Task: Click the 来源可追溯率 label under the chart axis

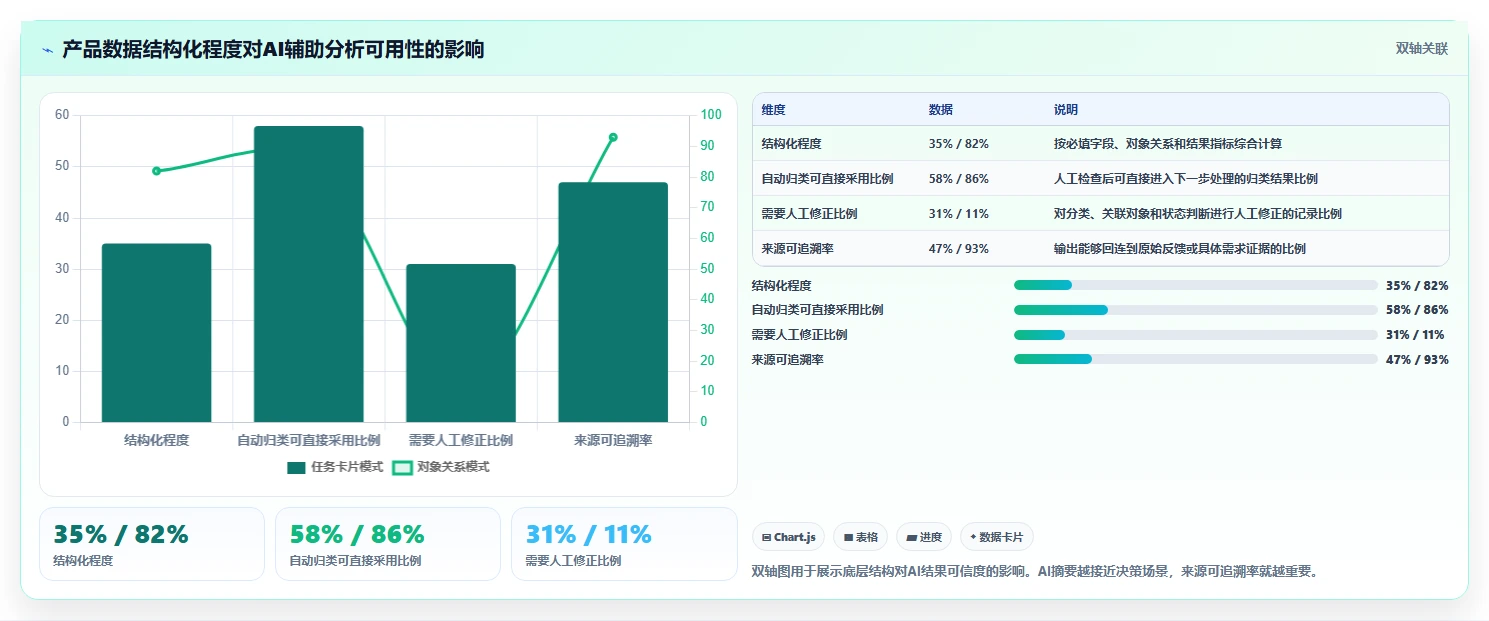Action: coord(613,440)
